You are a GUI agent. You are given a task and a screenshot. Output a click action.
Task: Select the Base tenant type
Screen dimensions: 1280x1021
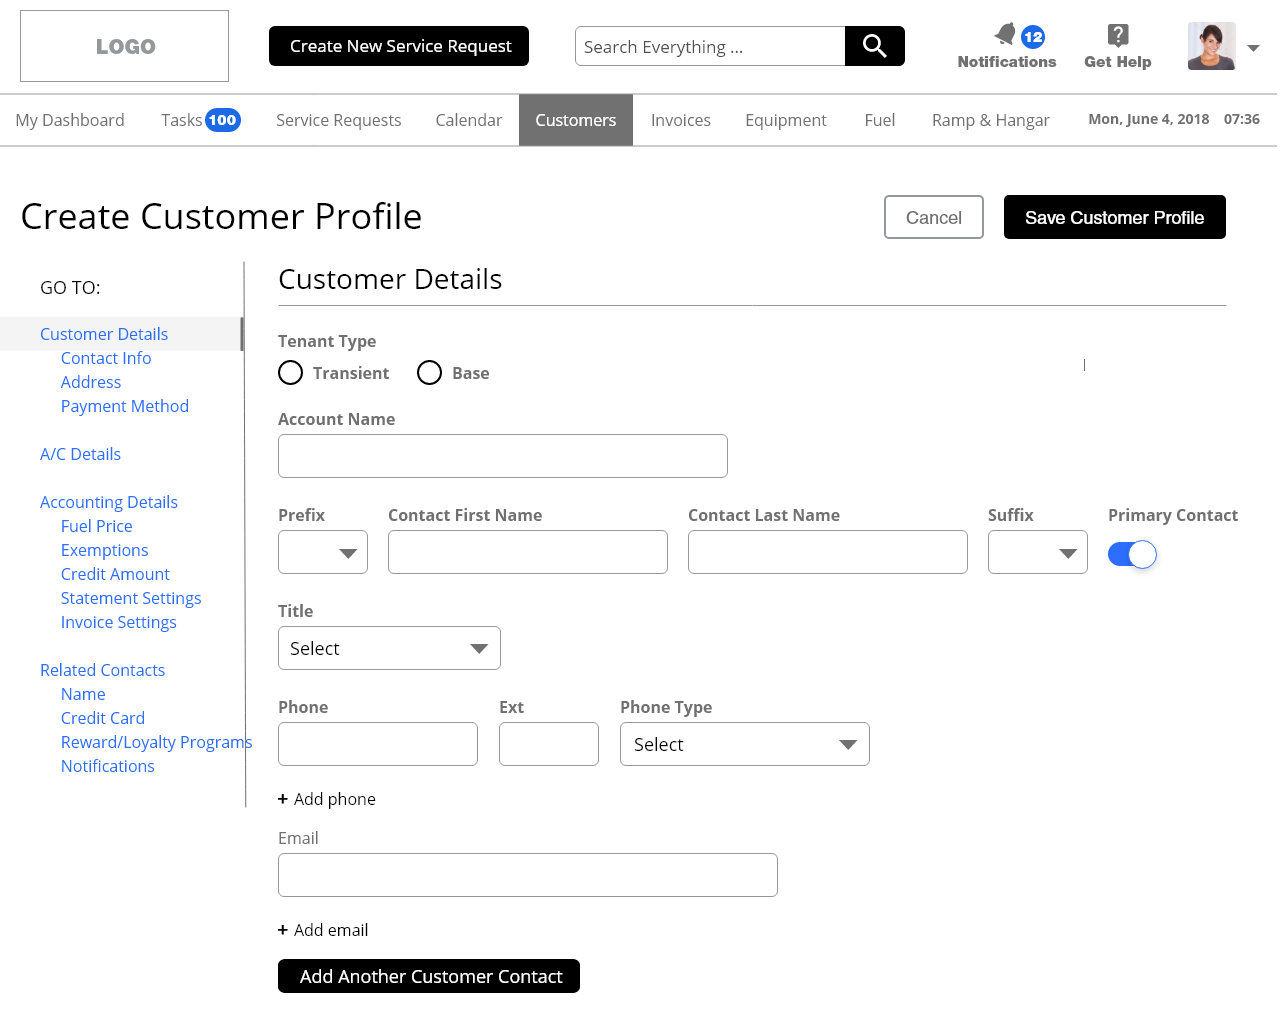(x=430, y=373)
